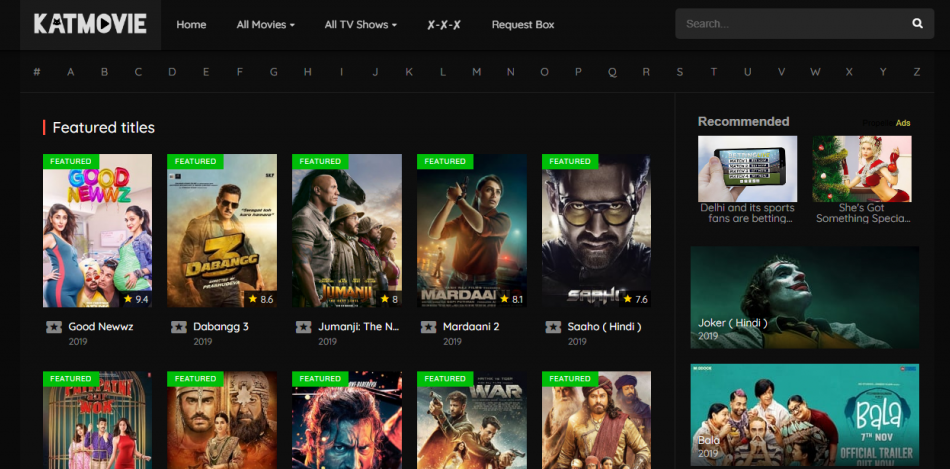Image resolution: width=950 pixels, height=469 pixels.
Task: Filter titles by letter Z
Action: pyautogui.click(x=916, y=72)
